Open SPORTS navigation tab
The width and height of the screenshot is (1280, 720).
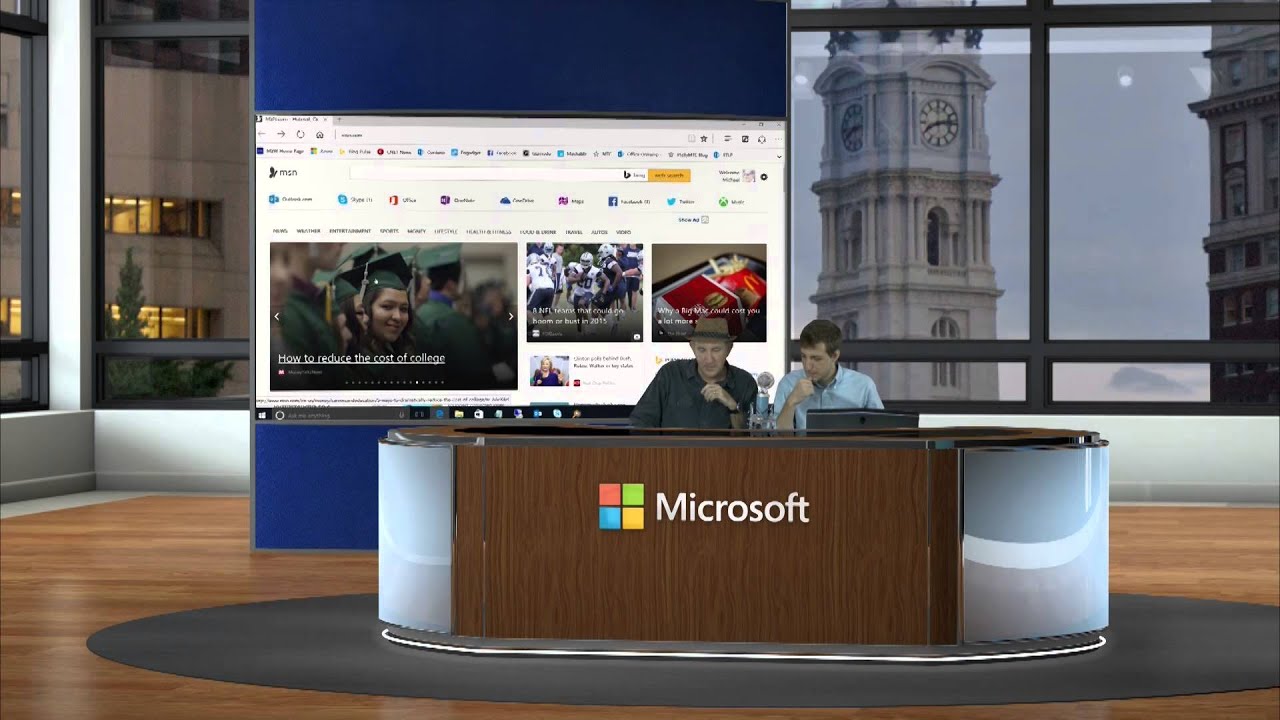pos(389,232)
